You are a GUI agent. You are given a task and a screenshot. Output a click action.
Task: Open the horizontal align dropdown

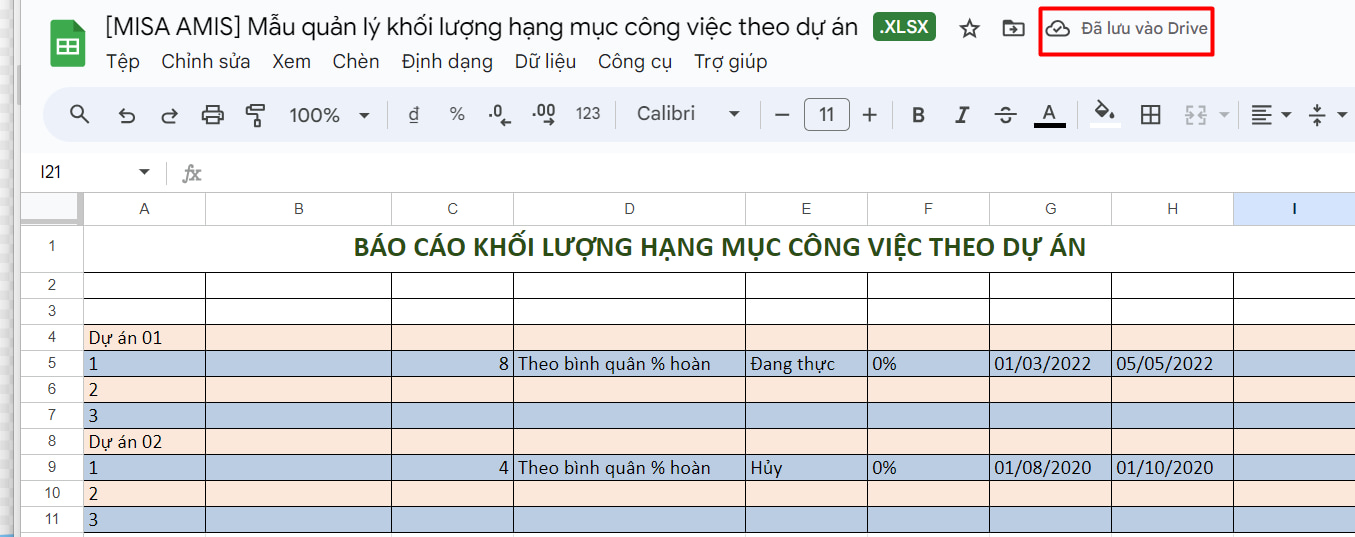tap(1271, 115)
